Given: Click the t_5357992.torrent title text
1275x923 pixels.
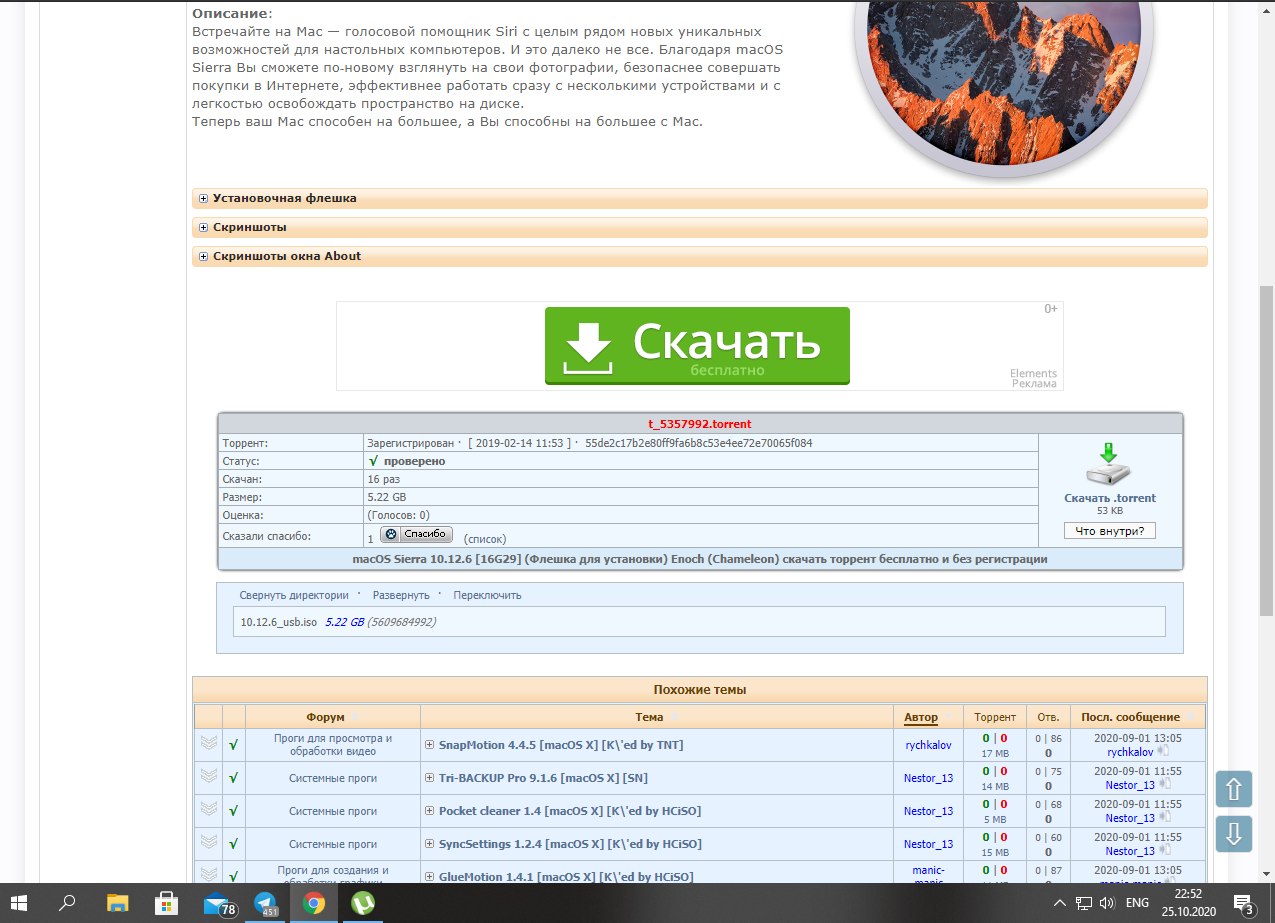Looking at the screenshot, I should (x=700, y=424).
